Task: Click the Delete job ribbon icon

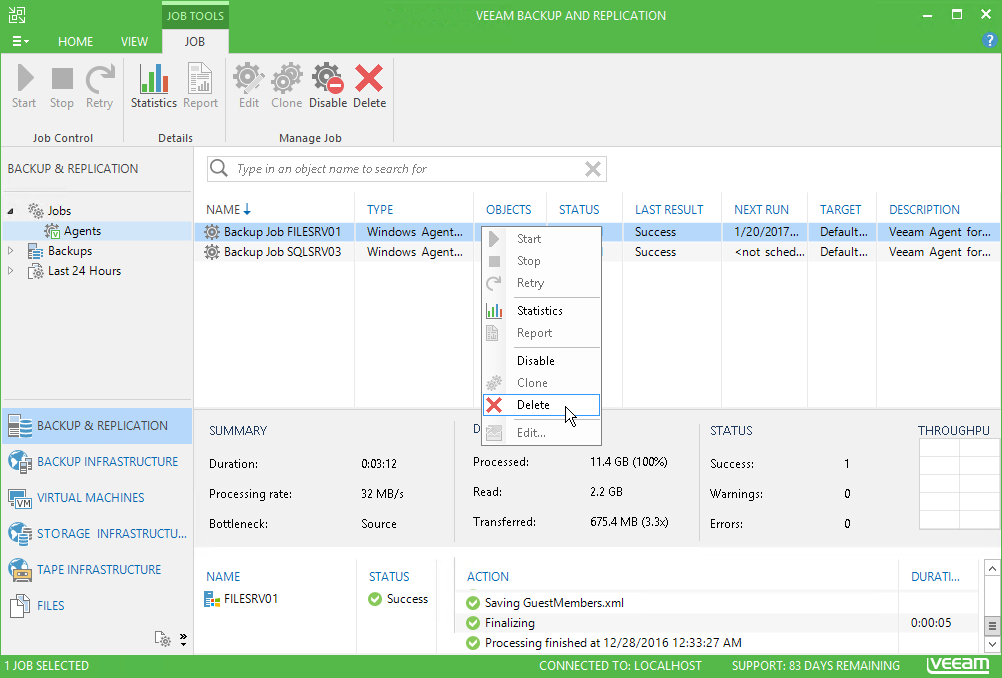Action: (369, 86)
